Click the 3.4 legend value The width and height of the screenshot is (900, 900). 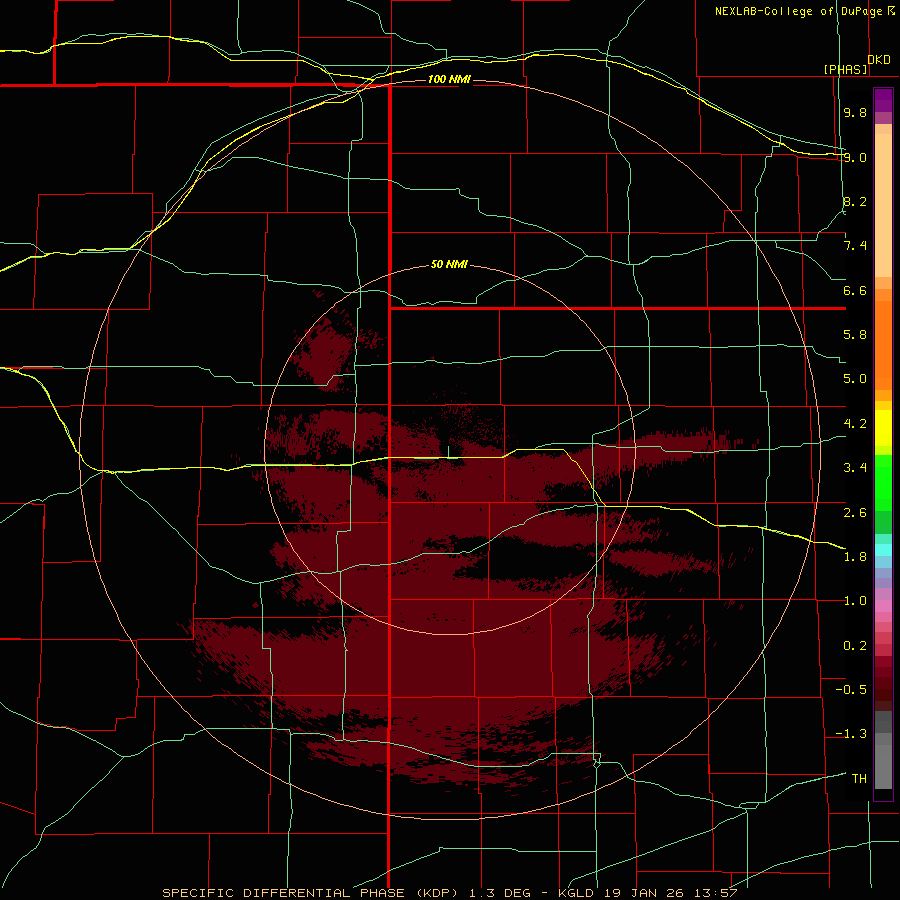855,468
